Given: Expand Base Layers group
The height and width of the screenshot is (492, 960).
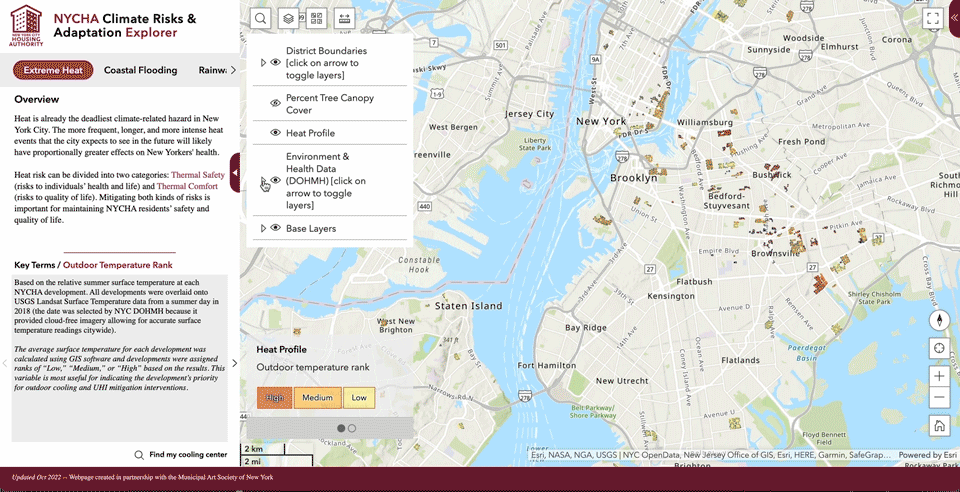Looking at the screenshot, I should pyautogui.click(x=263, y=228).
